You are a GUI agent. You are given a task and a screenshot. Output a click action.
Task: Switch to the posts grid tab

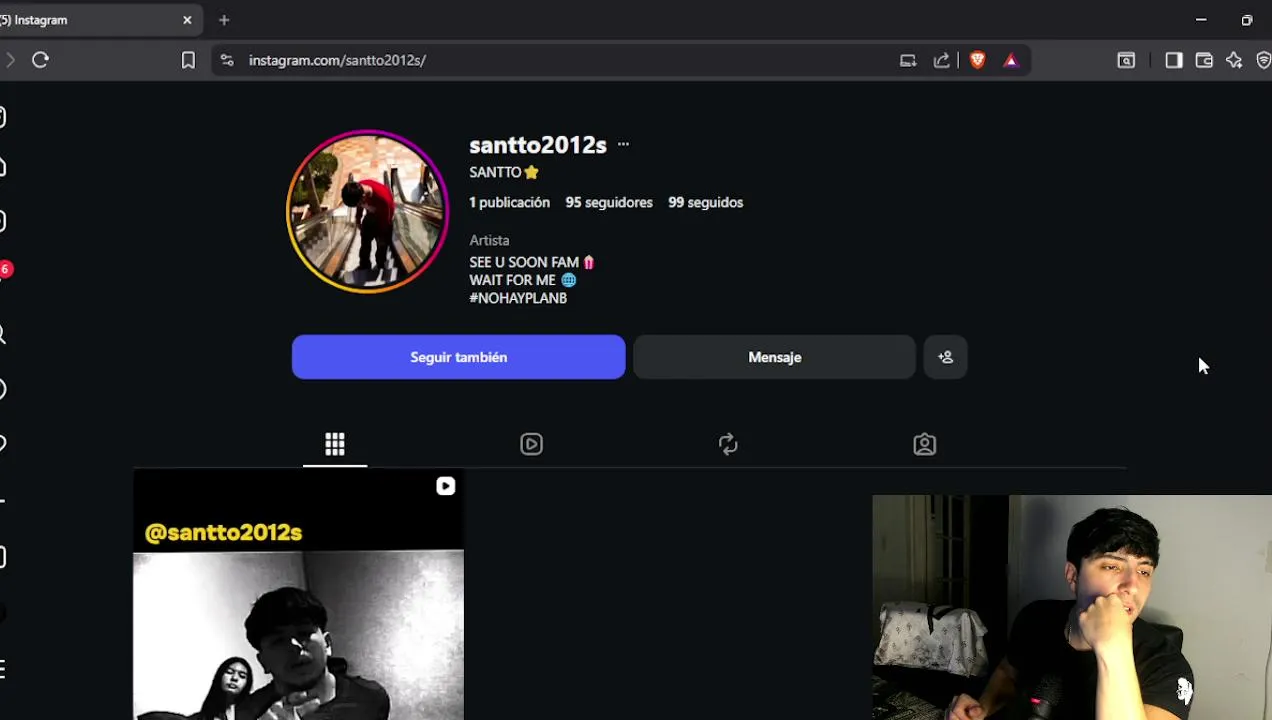335,444
